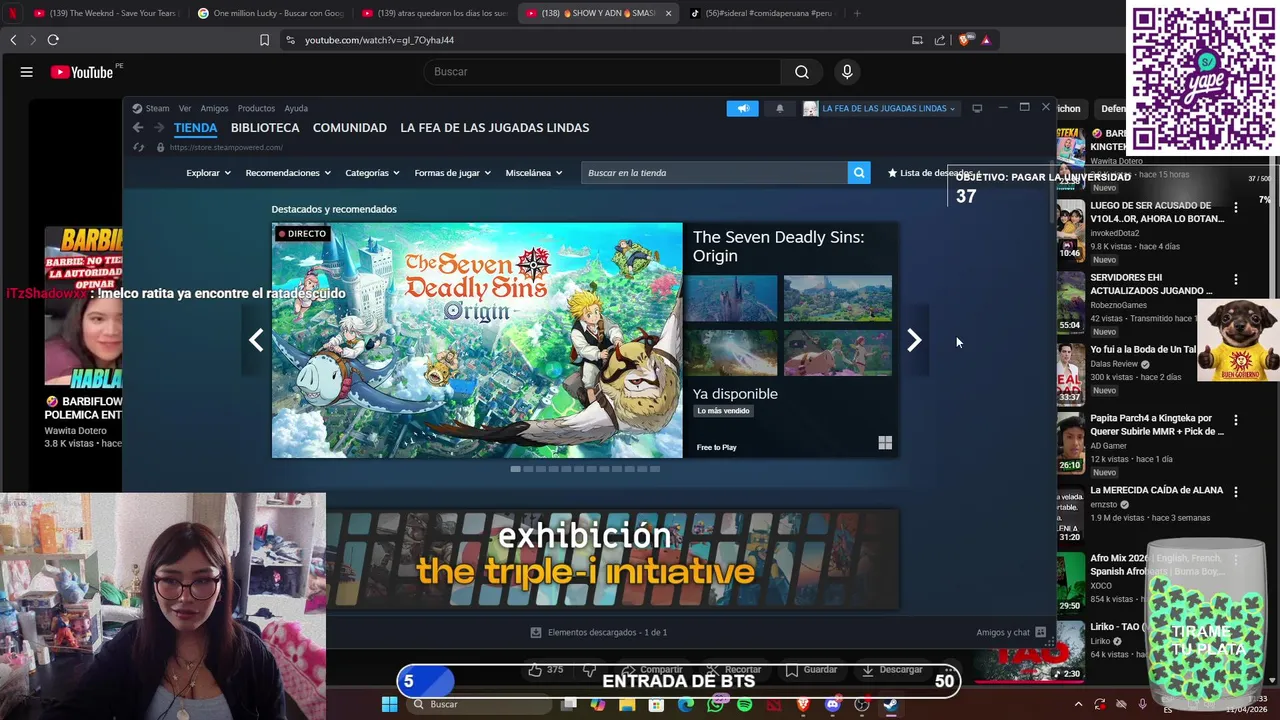Expand Recomendaciones dropdown

click(x=288, y=173)
